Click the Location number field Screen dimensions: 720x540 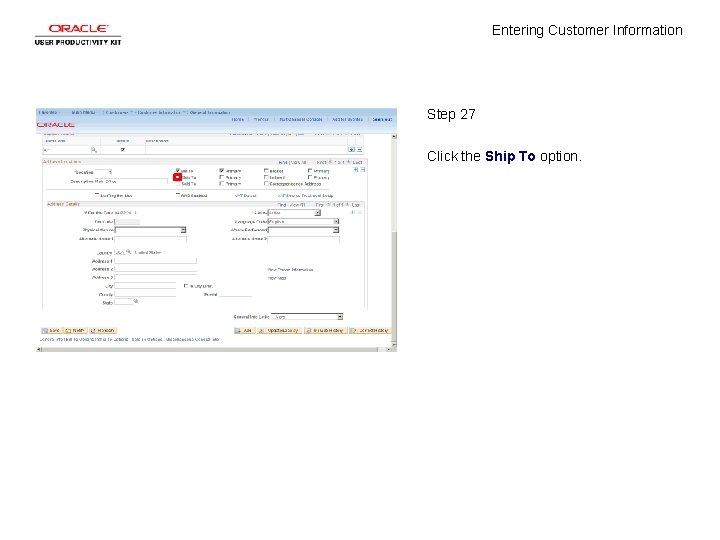(x=103, y=172)
